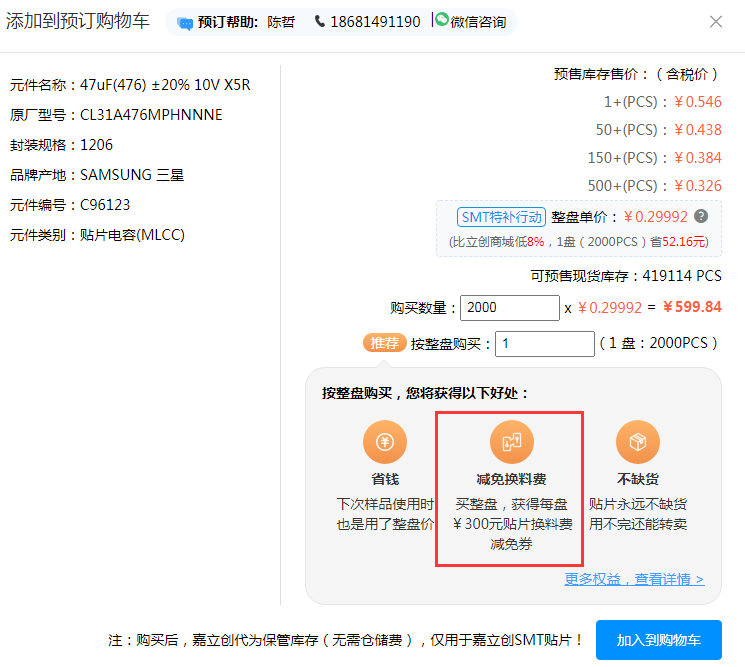Screen dimensions: 745x667
Task: Click the SMT特补行动 badge
Action: (x=501, y=217)
